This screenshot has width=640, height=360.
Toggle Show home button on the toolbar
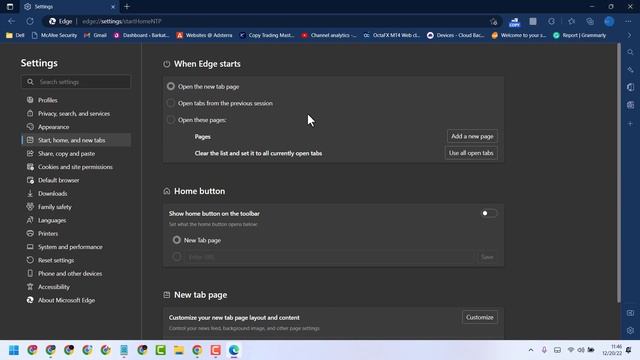[489, 213]
